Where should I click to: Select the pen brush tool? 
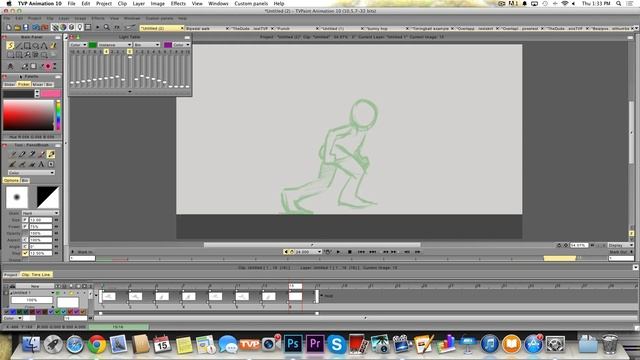tap(22, 154)
